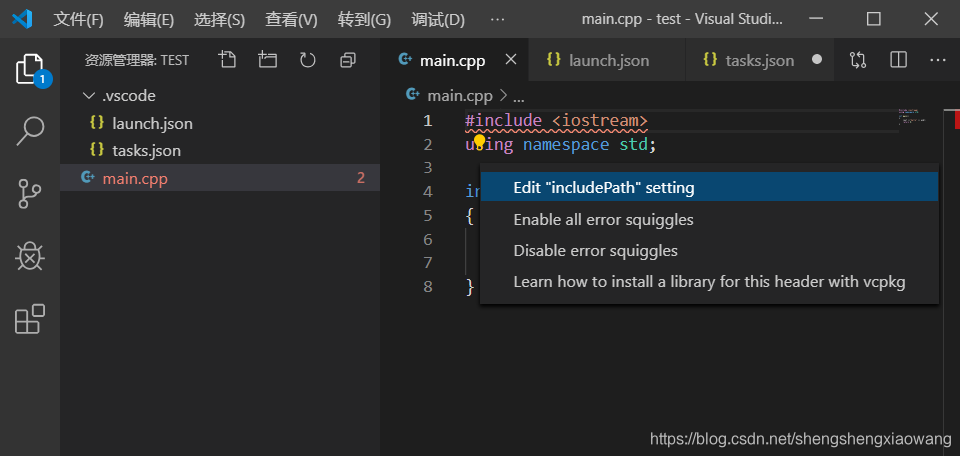Click the New Folder icon in explorer header
Screen dimensions: 961x458
(x=267, y=60)
